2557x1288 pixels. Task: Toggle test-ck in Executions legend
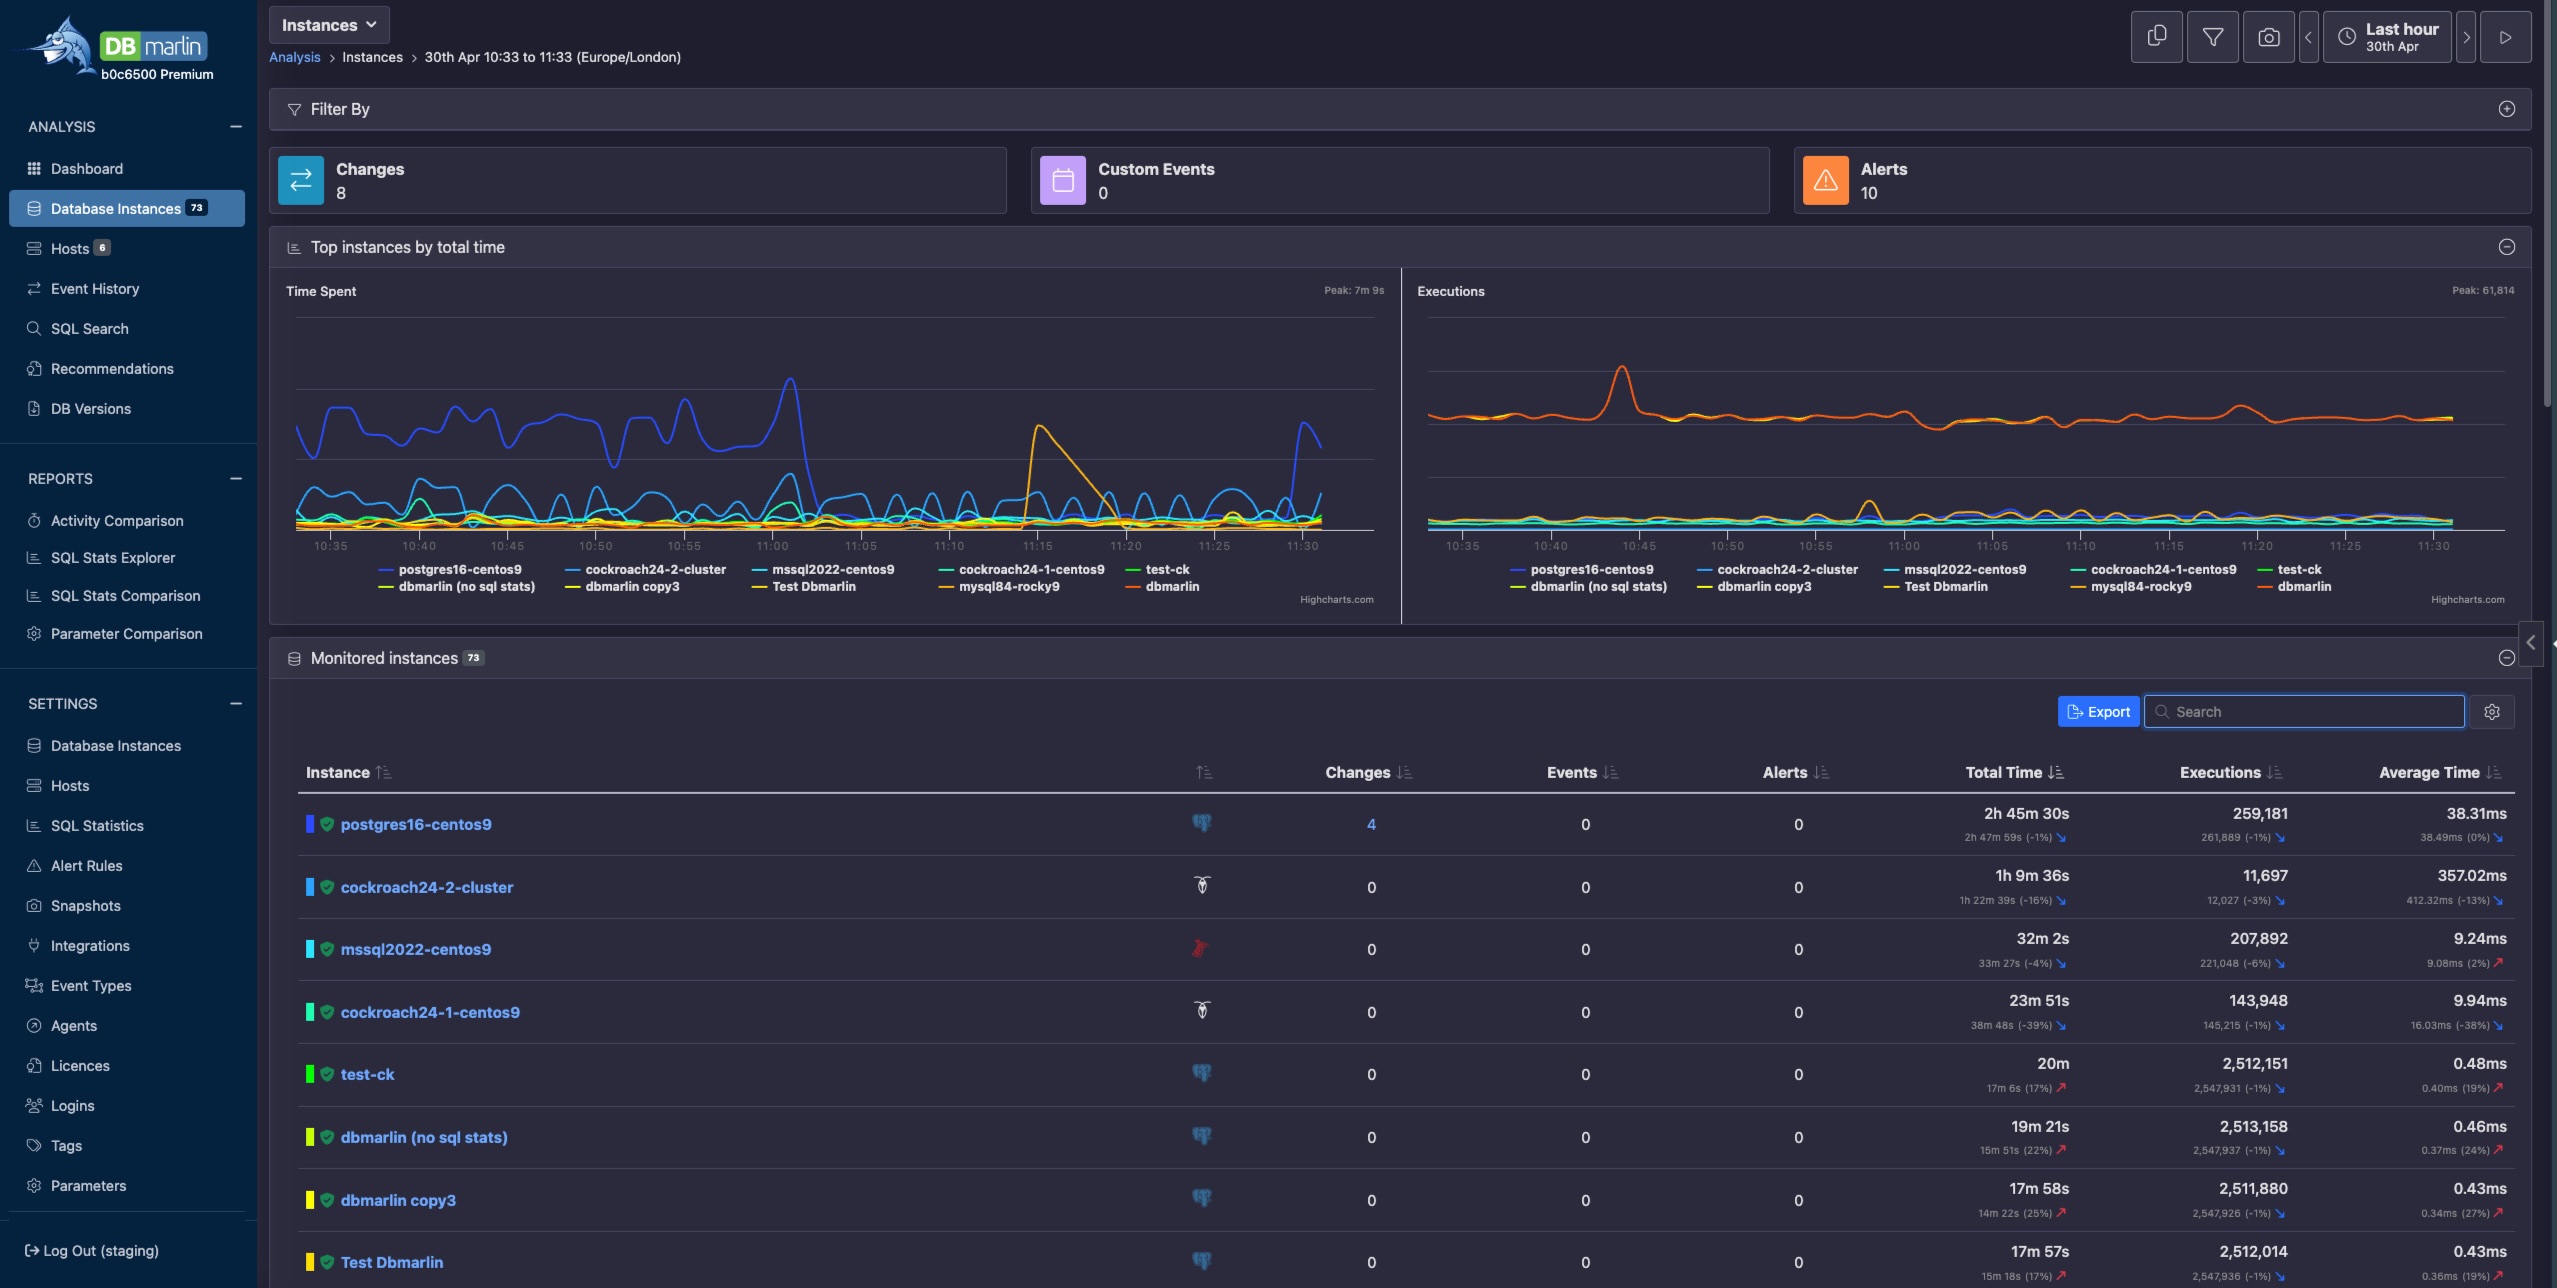[x=2289, y=570]
